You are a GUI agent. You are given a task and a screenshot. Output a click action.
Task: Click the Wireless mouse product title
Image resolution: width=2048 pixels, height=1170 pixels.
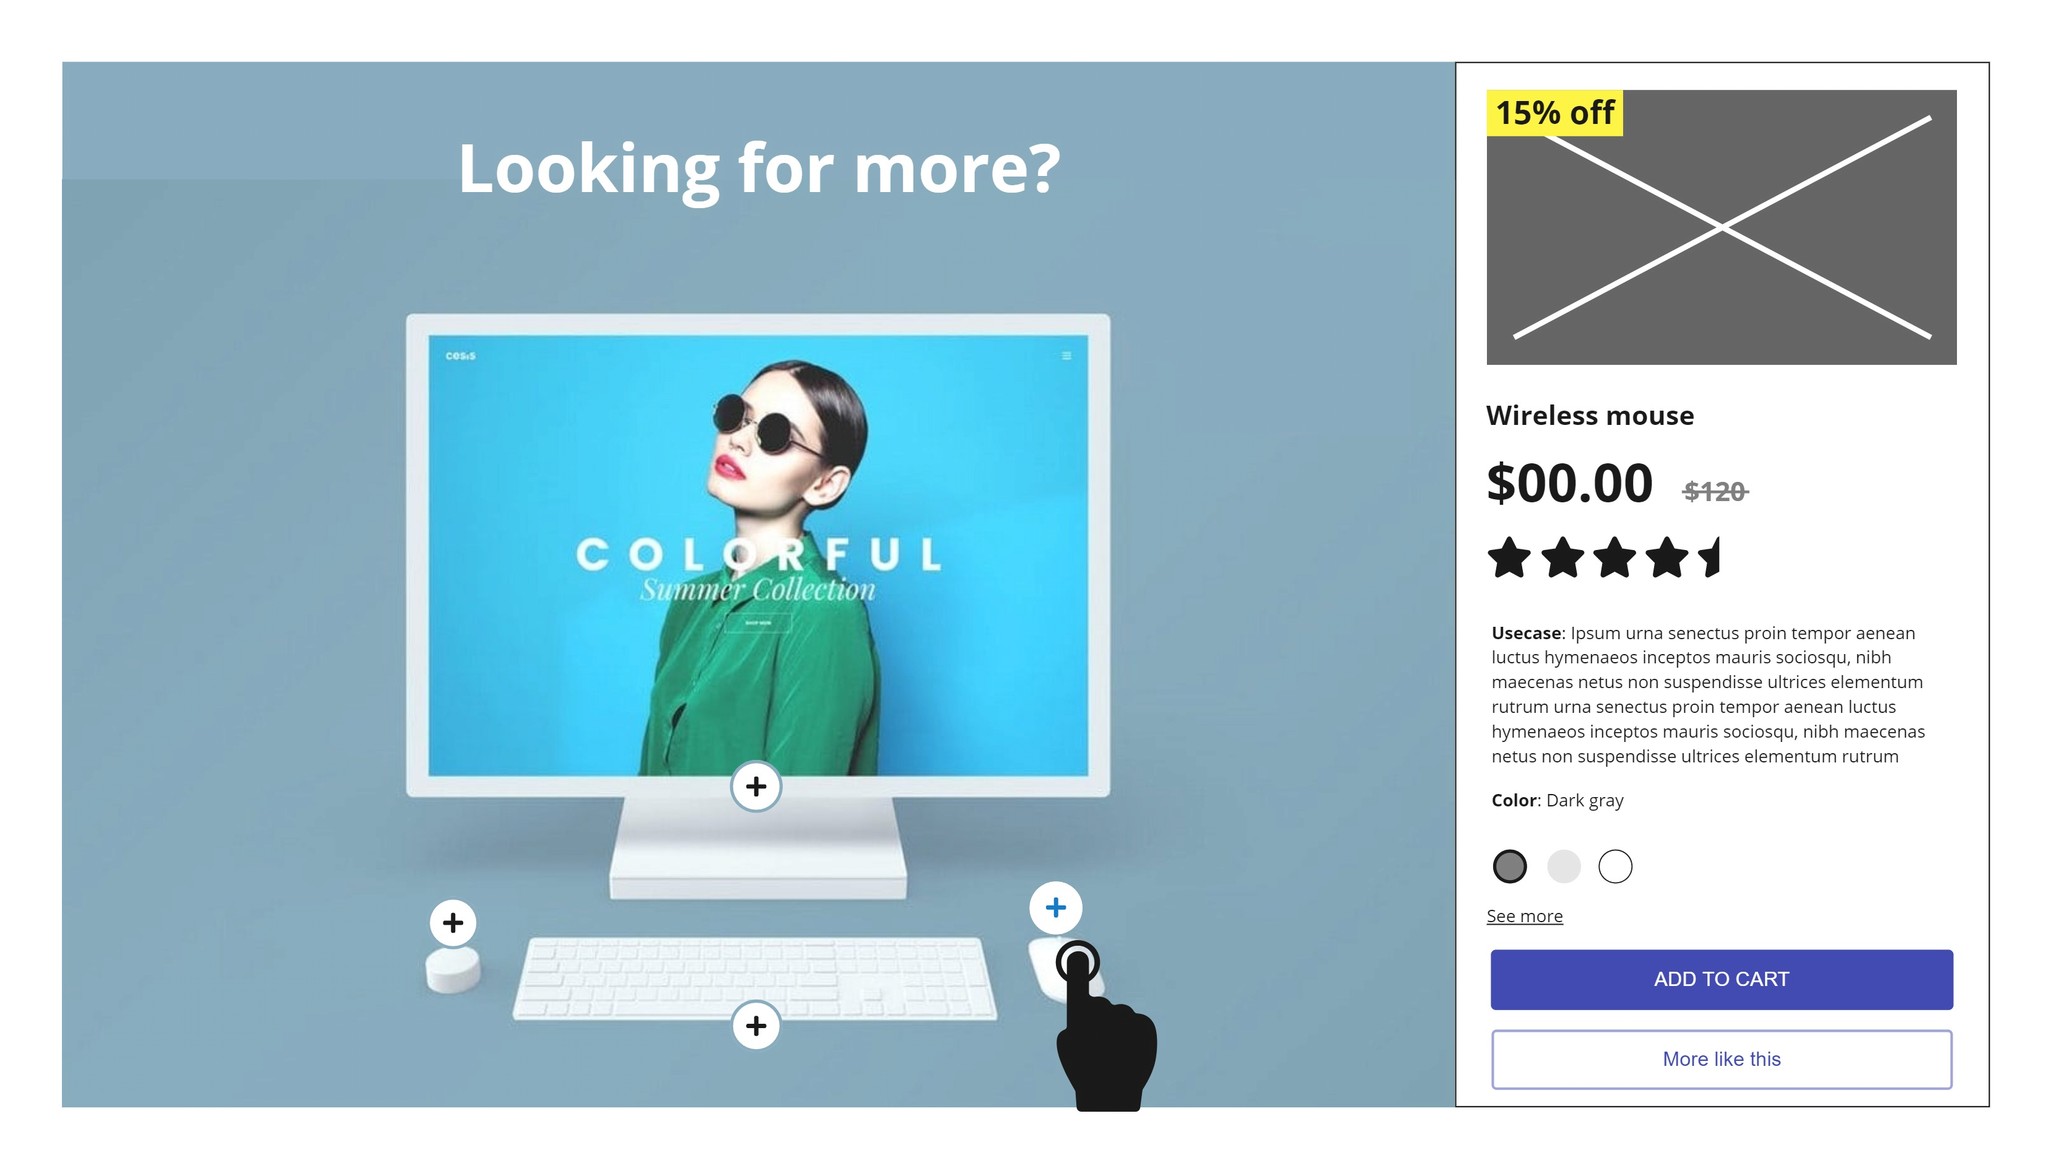1590,415
